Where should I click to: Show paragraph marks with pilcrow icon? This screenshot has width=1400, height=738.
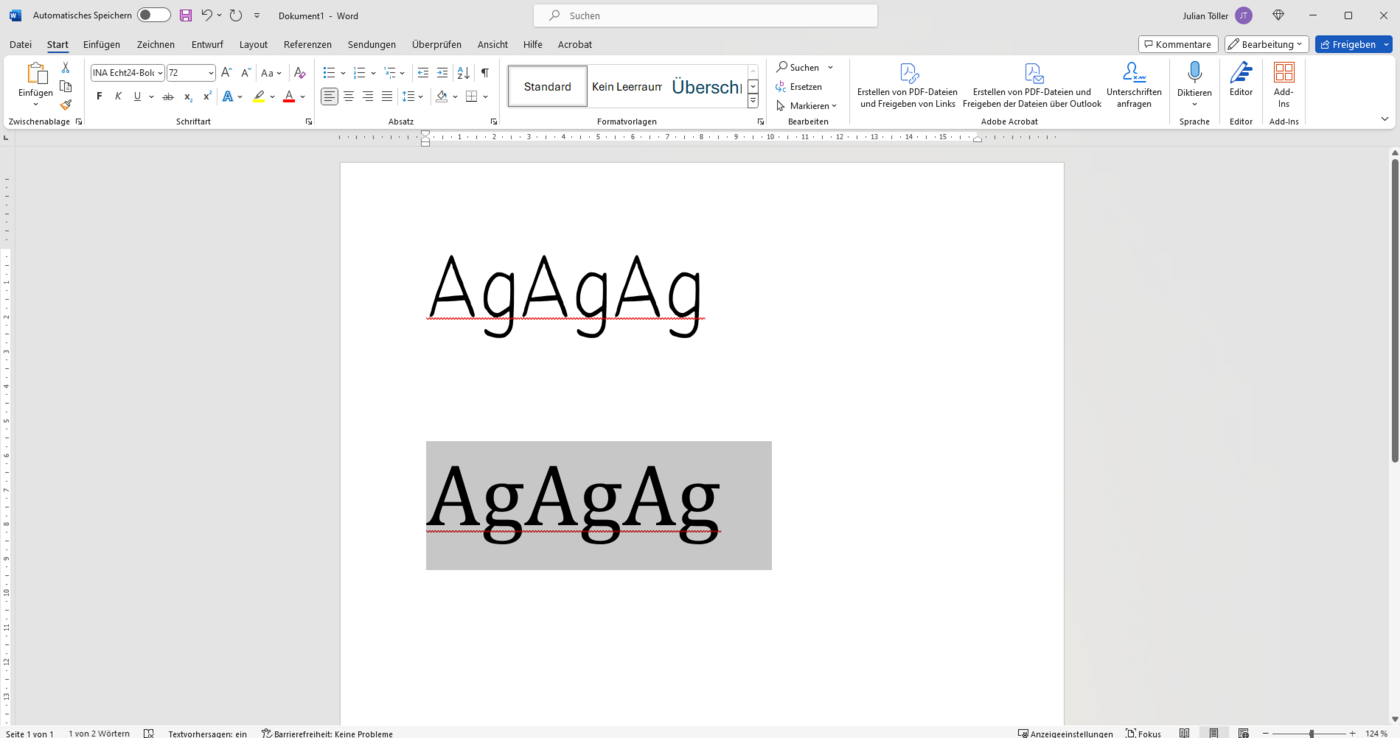point(485,73)
